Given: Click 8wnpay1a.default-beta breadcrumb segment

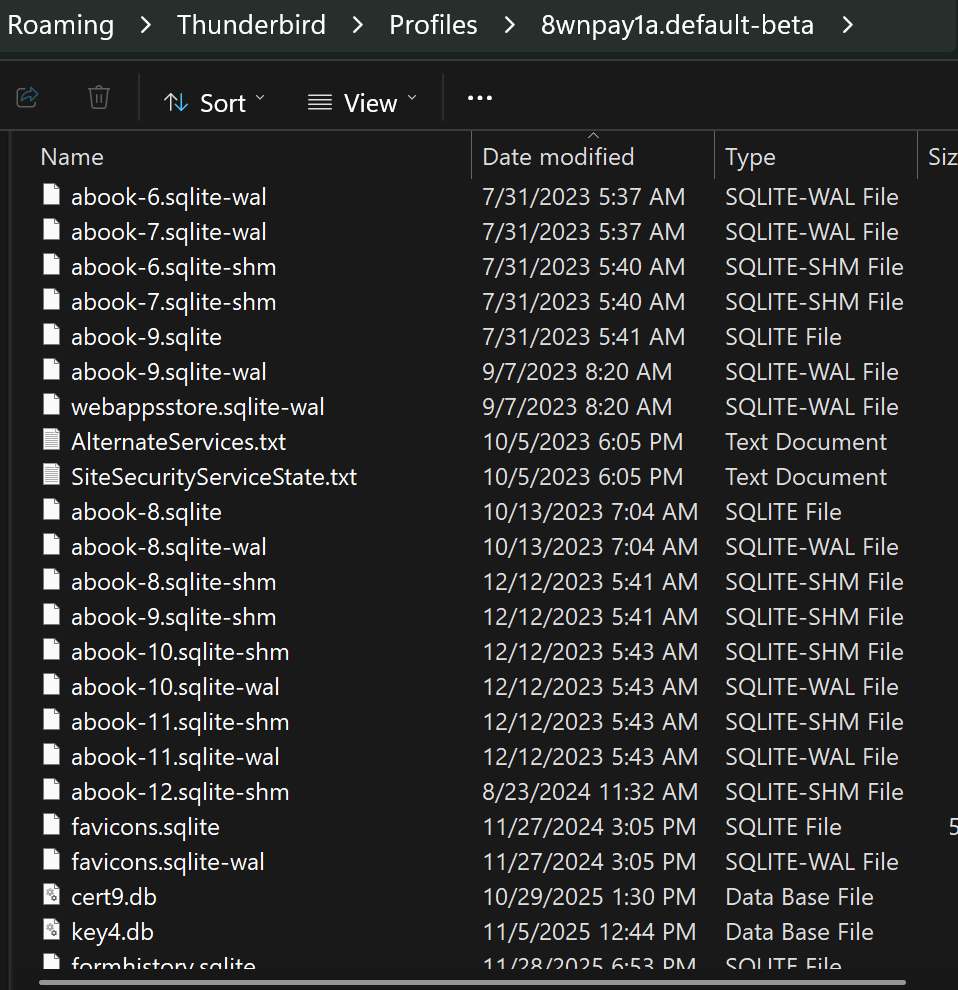Looking at the screenshot, I should coord(677,25).
